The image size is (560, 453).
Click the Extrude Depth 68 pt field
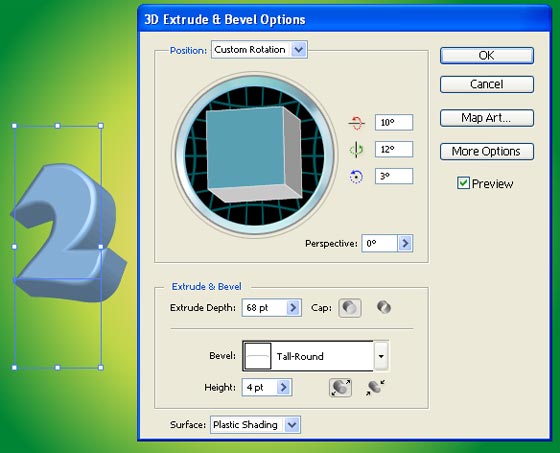(264, 308)
